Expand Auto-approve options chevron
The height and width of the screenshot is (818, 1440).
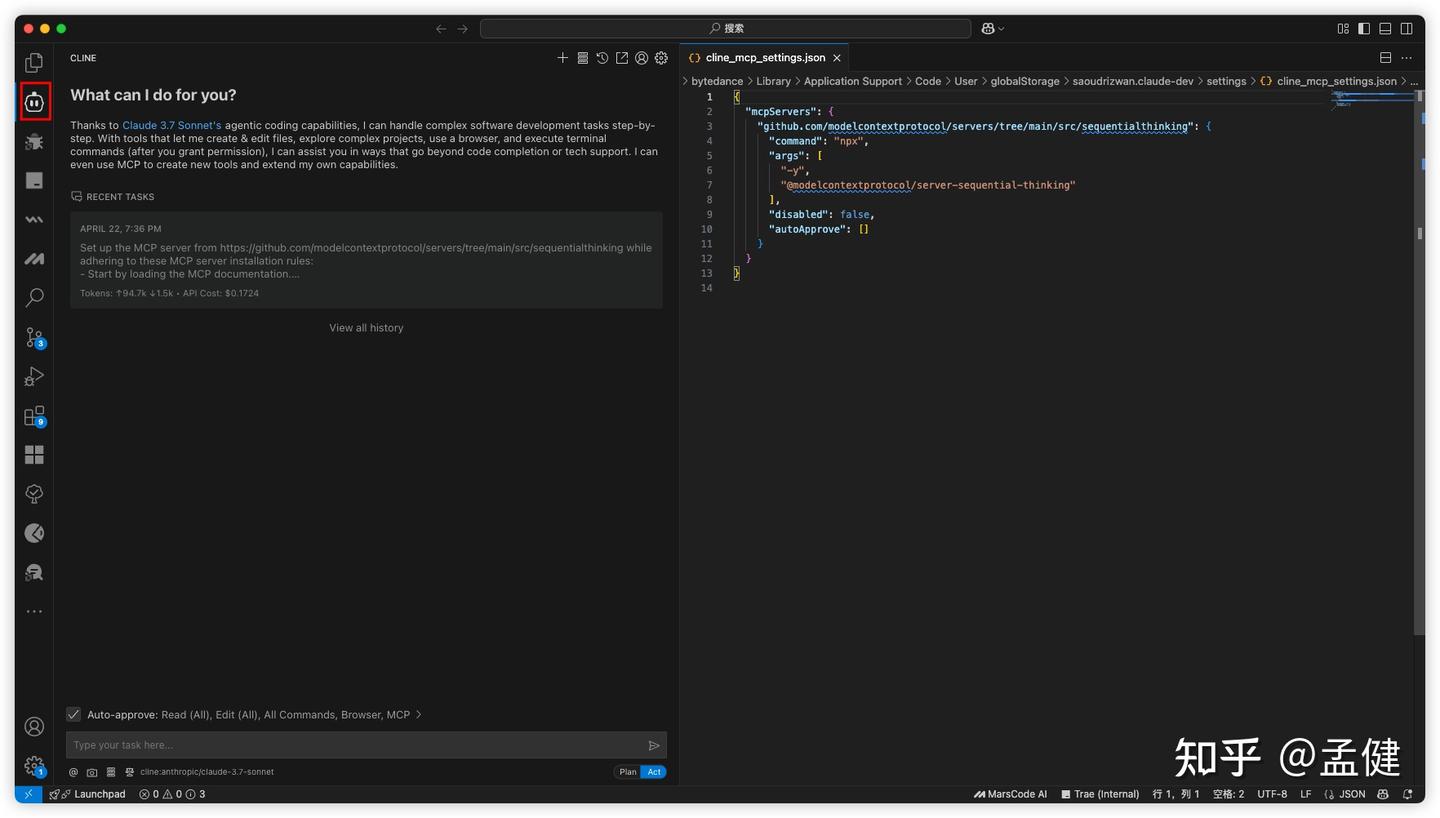pyautogui.click(x=418, y=714)
